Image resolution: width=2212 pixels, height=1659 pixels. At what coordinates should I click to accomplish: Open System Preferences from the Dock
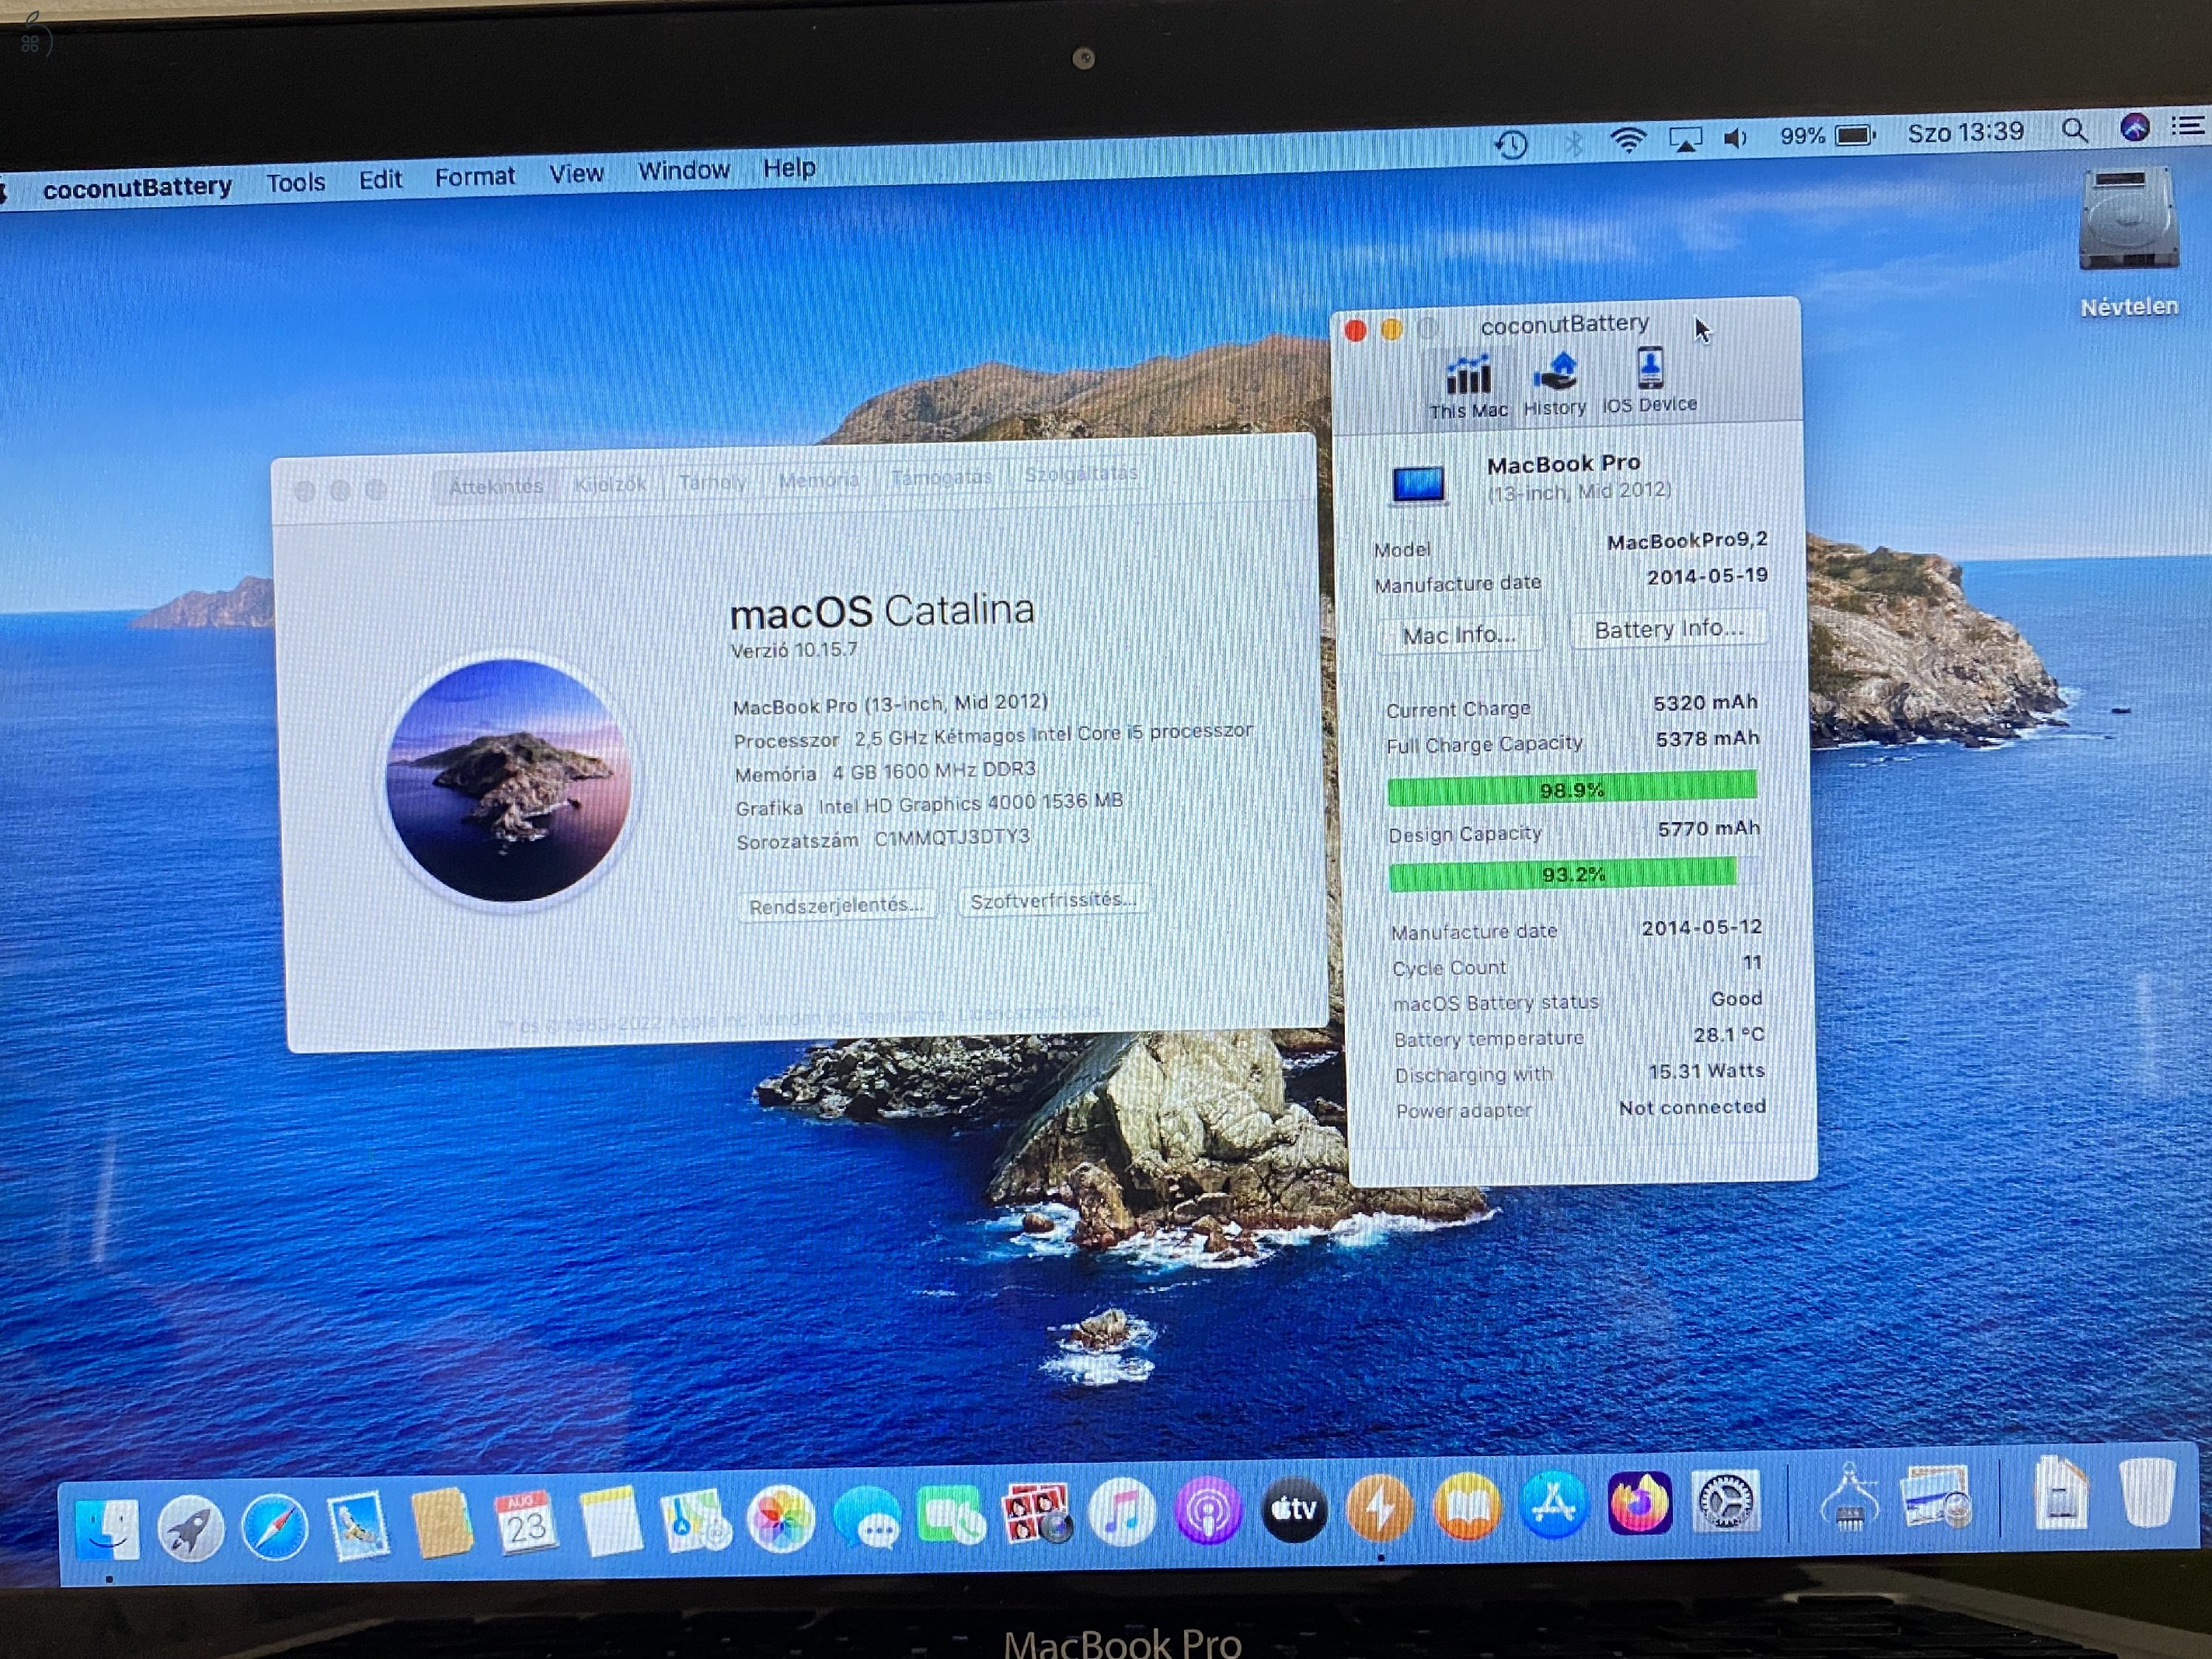1726,1501
